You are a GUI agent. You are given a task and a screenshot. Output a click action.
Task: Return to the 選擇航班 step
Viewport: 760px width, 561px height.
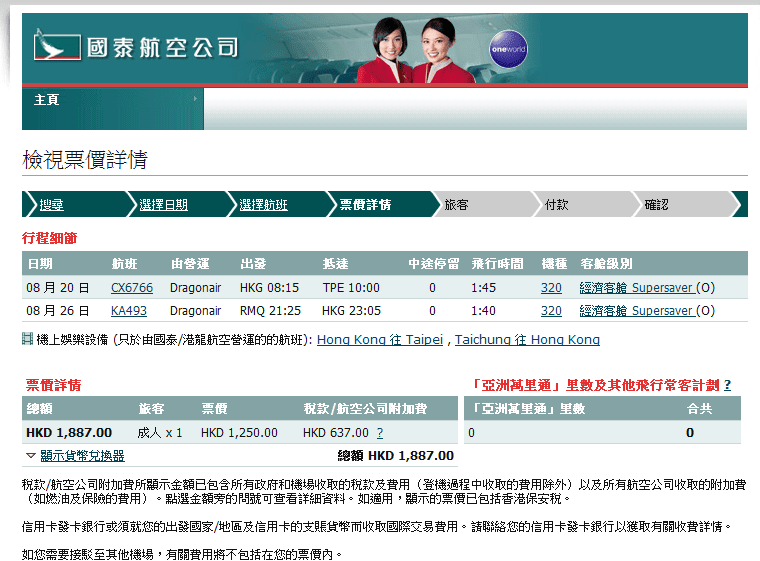pyautogui.click(x=263, y=205)
